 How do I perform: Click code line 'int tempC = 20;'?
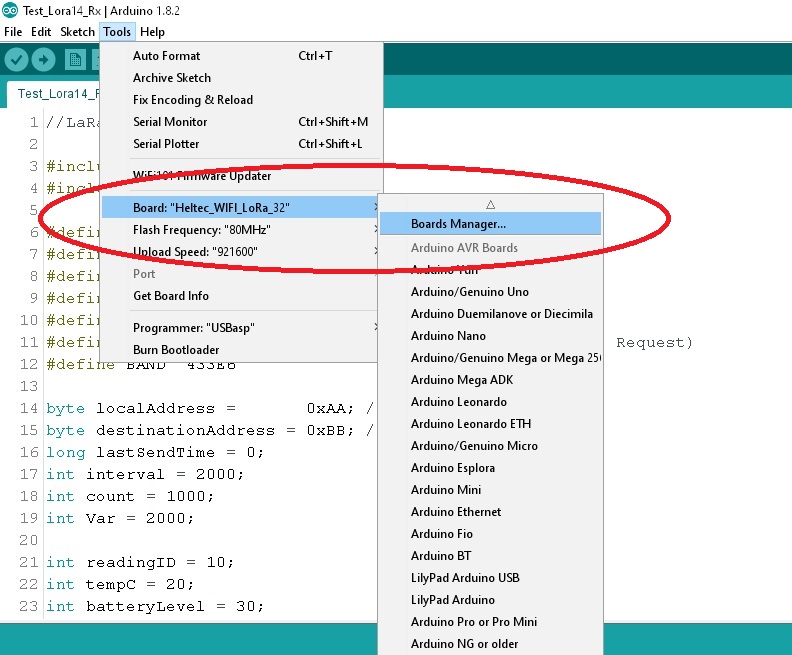pyautogui.click(x=120, y=584)
